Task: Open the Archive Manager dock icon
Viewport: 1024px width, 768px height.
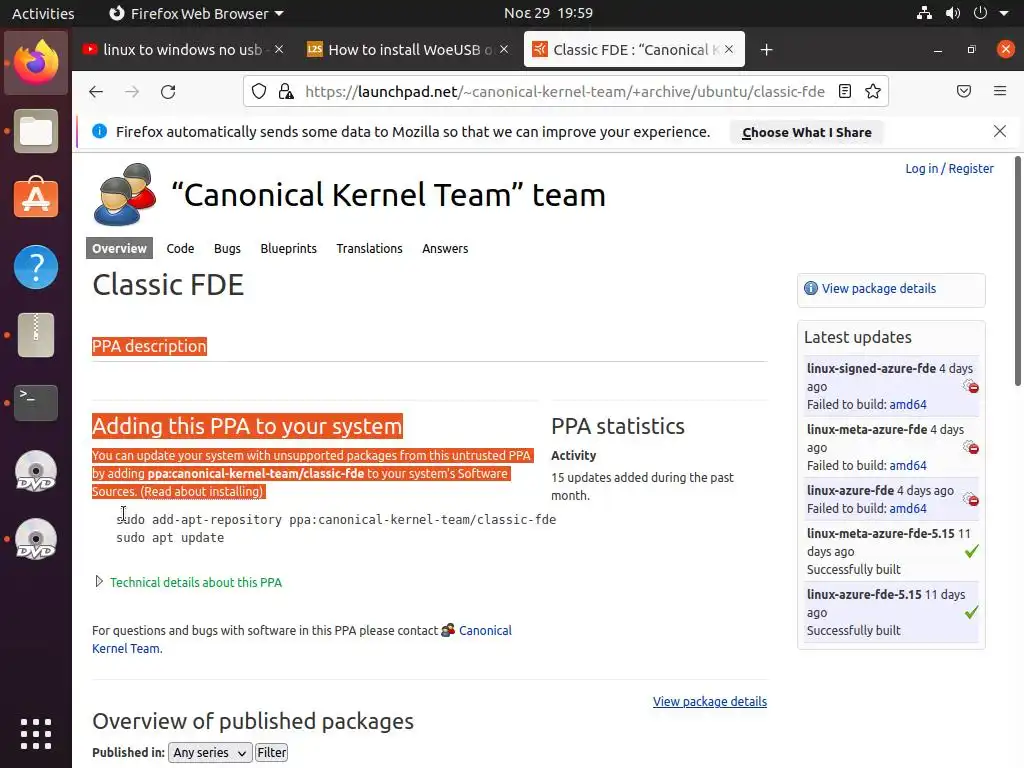Action: click(36, 335)
